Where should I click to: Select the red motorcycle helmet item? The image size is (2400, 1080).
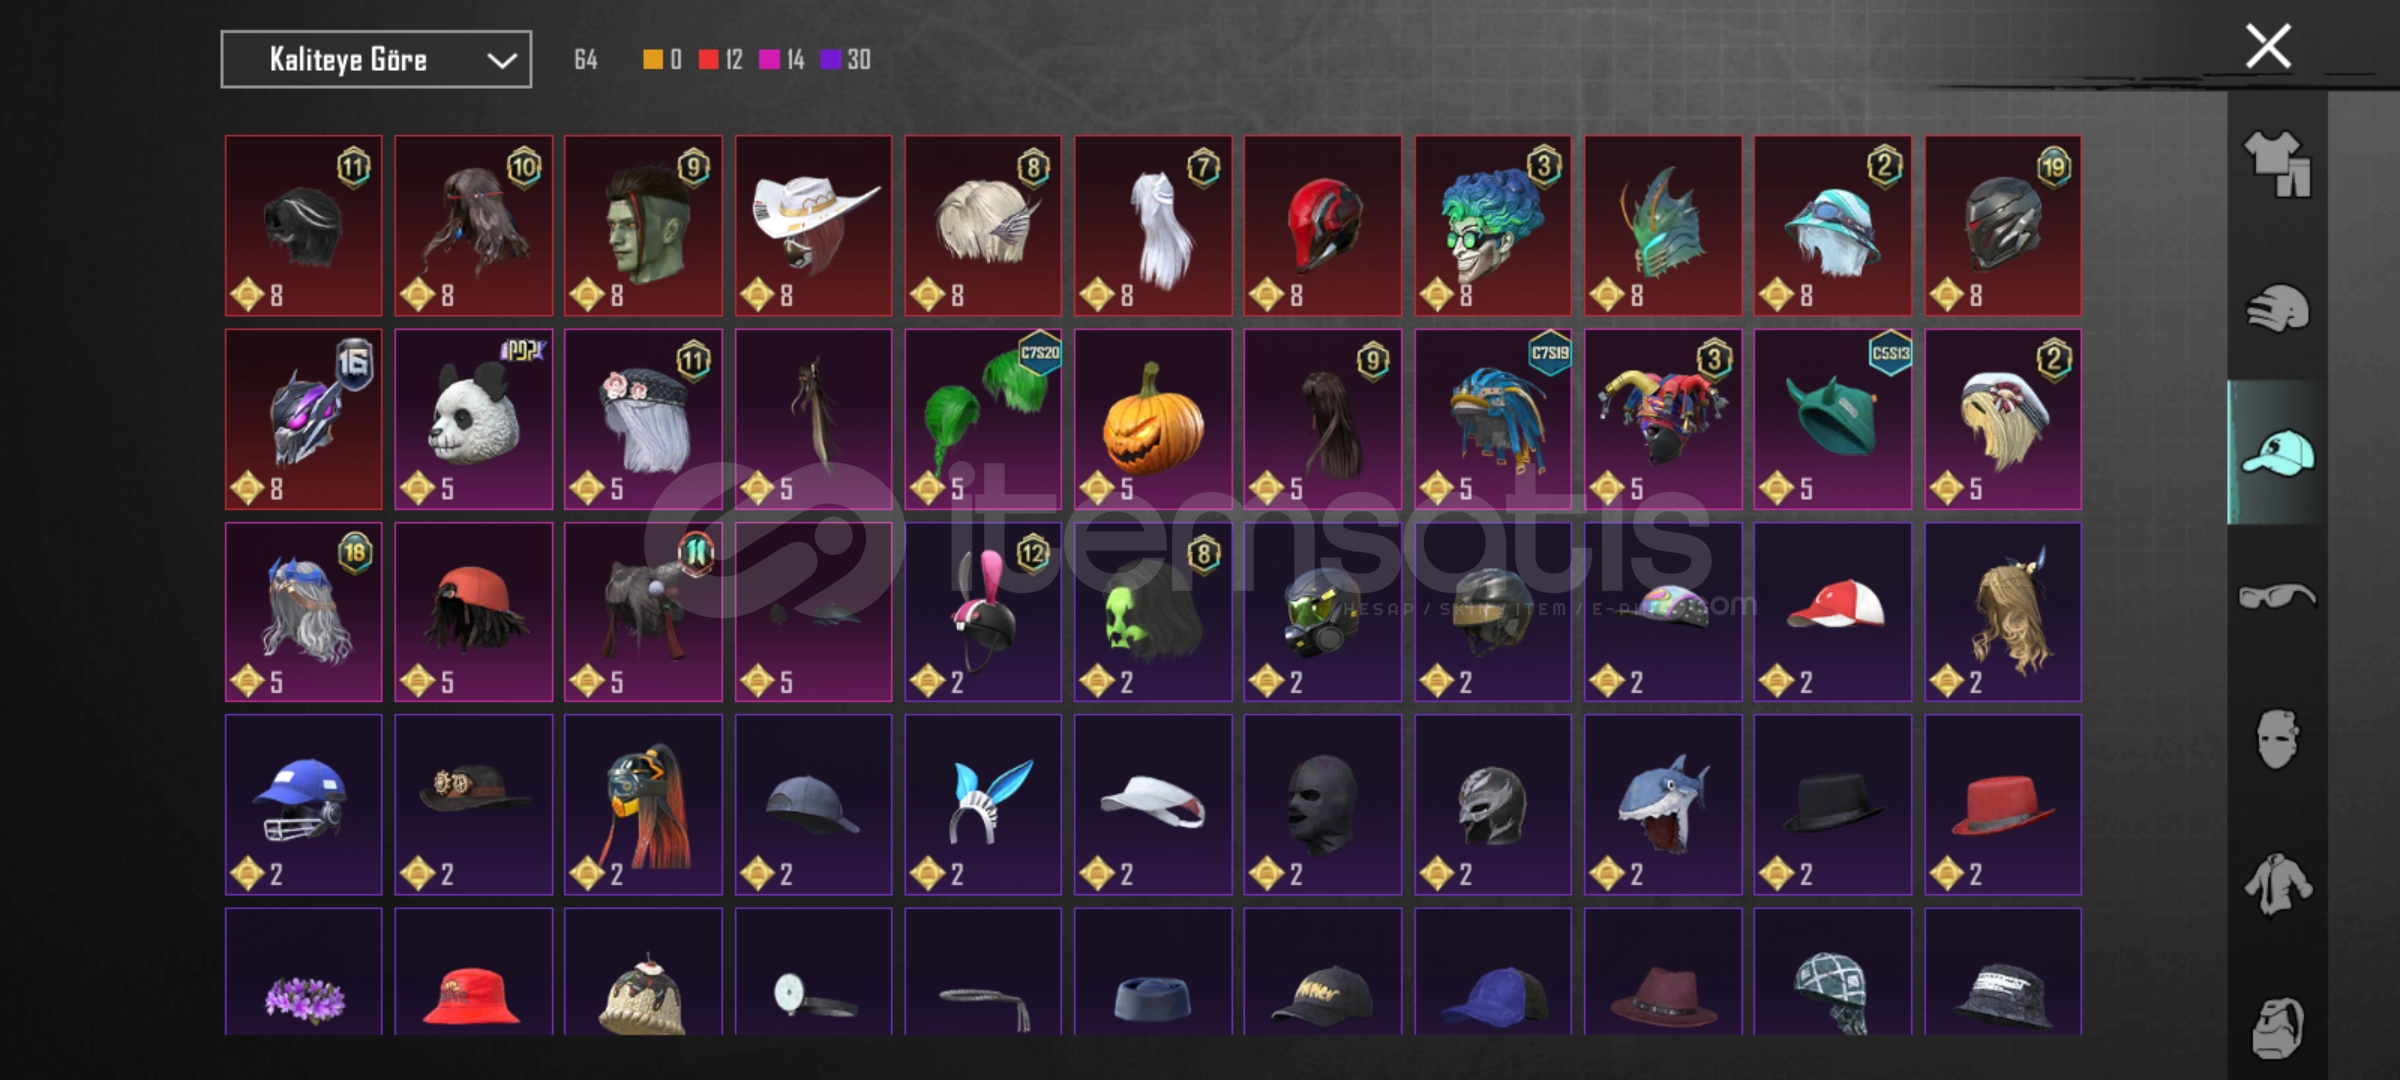tap(1323, 226)
